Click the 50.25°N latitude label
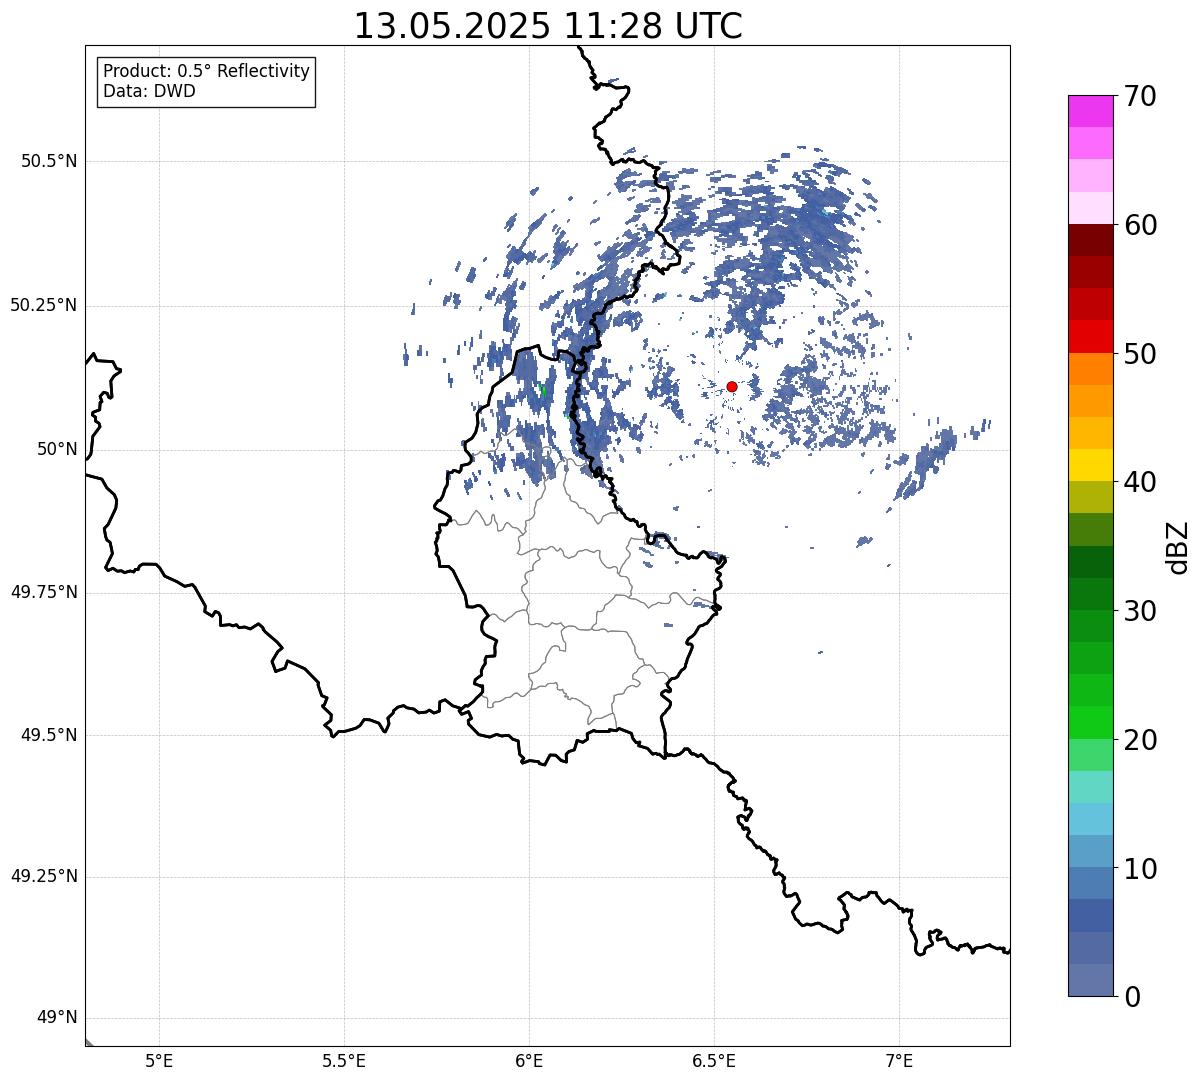This screenshot has width=1202, height=1081. tap(43, 305)
